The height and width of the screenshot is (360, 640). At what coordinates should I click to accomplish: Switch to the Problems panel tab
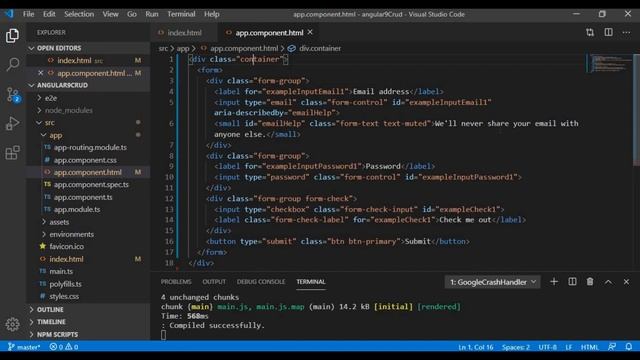pyautogui.click(x=176, y=282)
